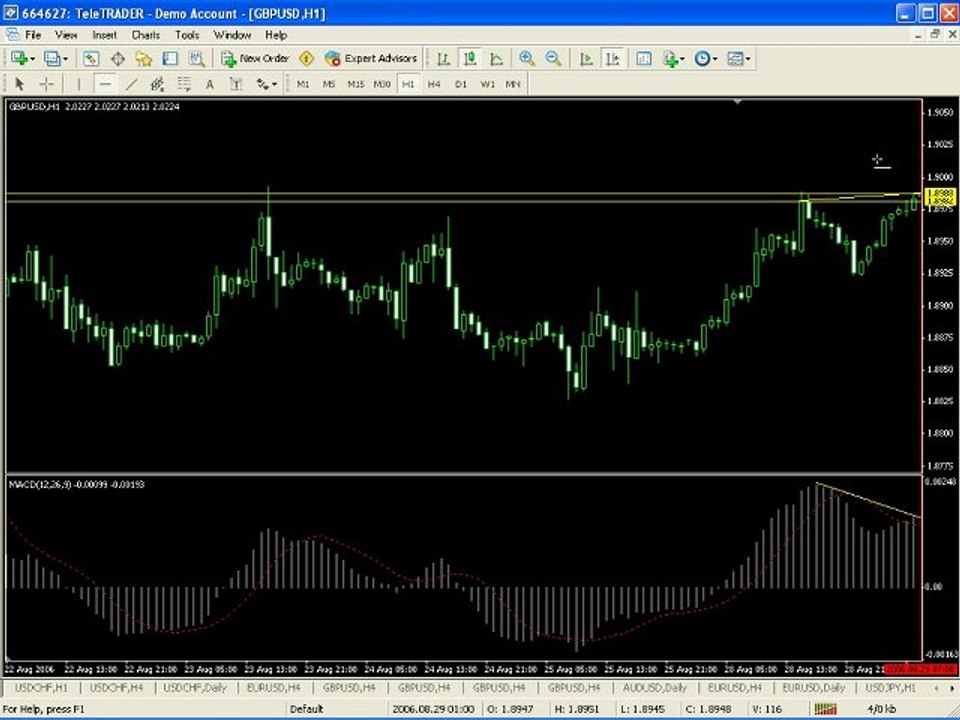Toggle the Market Watch window icon

pos(91,59)
